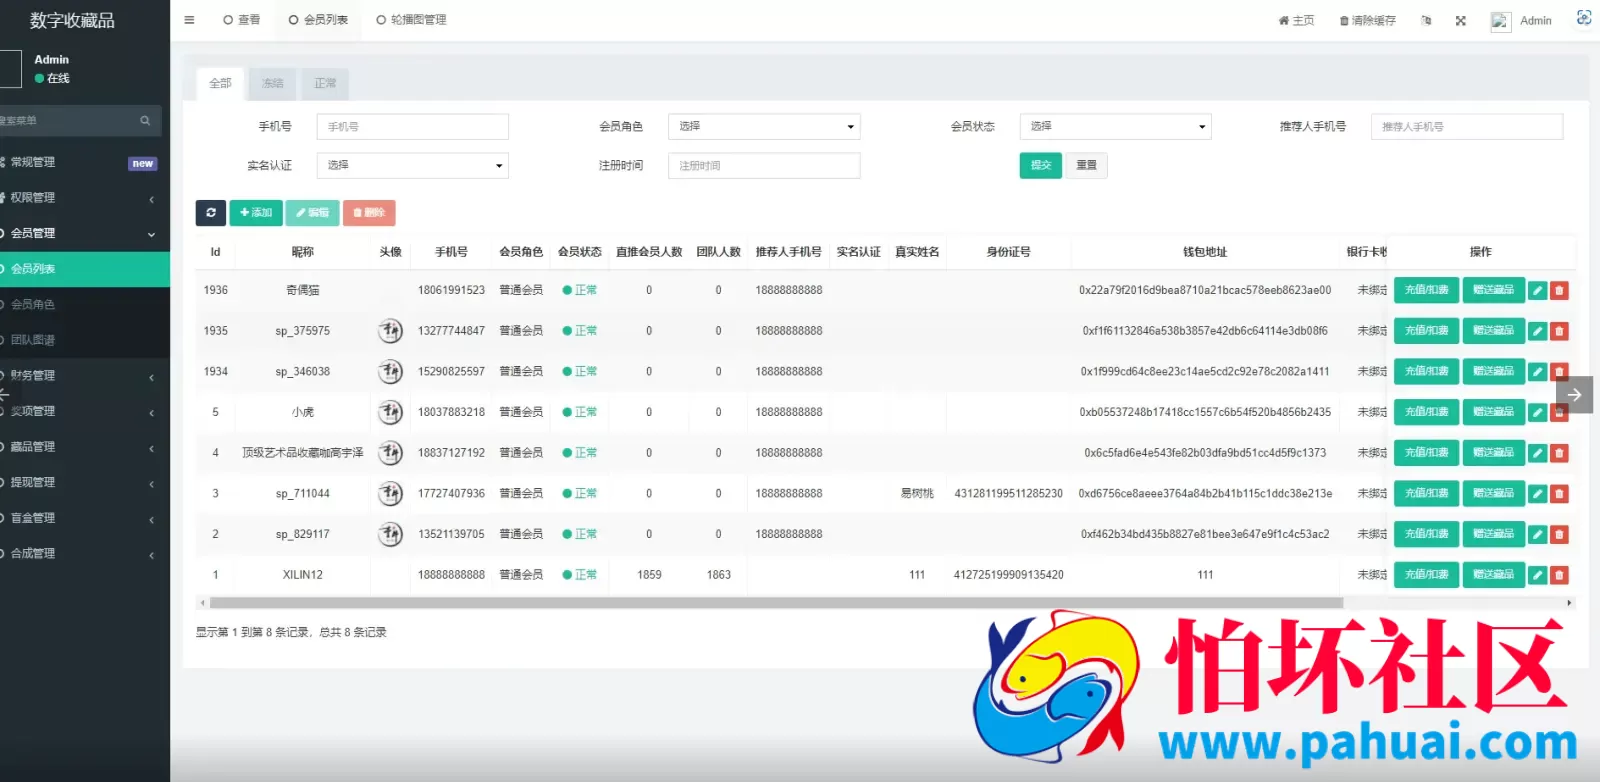The height and width of the screenshot is (782, 1600).
Task: Select the 正常 filter tab
Action: [x=325, y=83]
